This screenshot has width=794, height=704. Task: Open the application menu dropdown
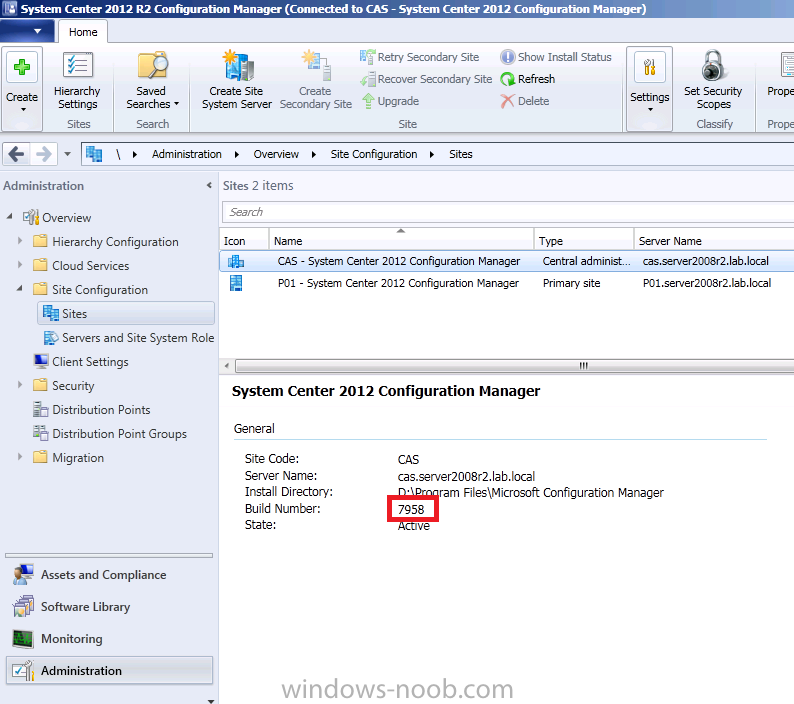point(27,31)
